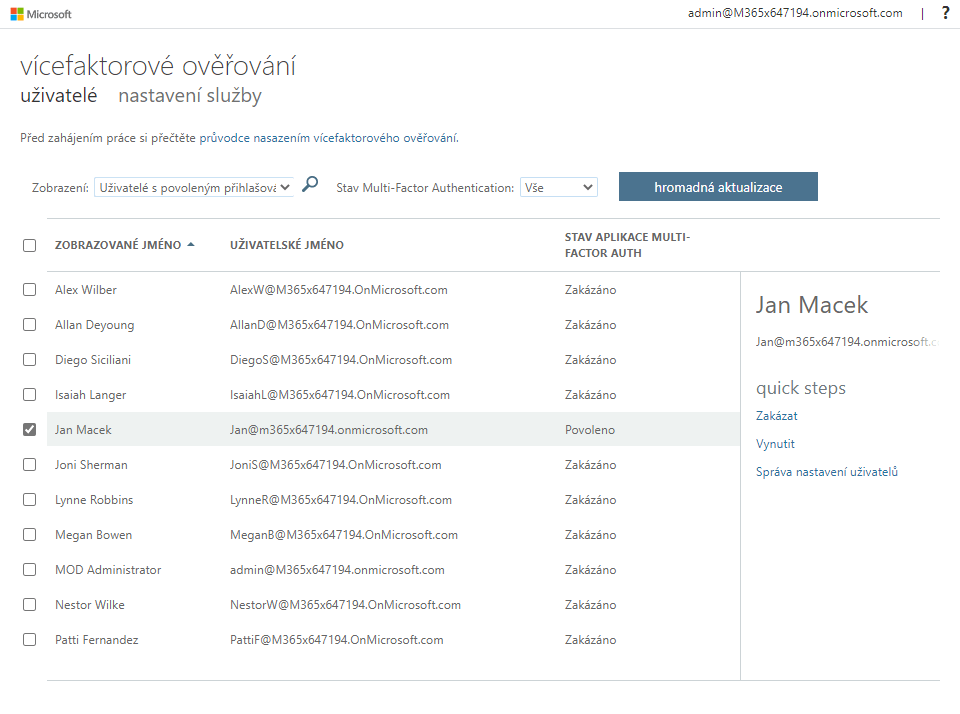Check the box for Megan Bowen
960x714 pixels.
tap(29, 535)
